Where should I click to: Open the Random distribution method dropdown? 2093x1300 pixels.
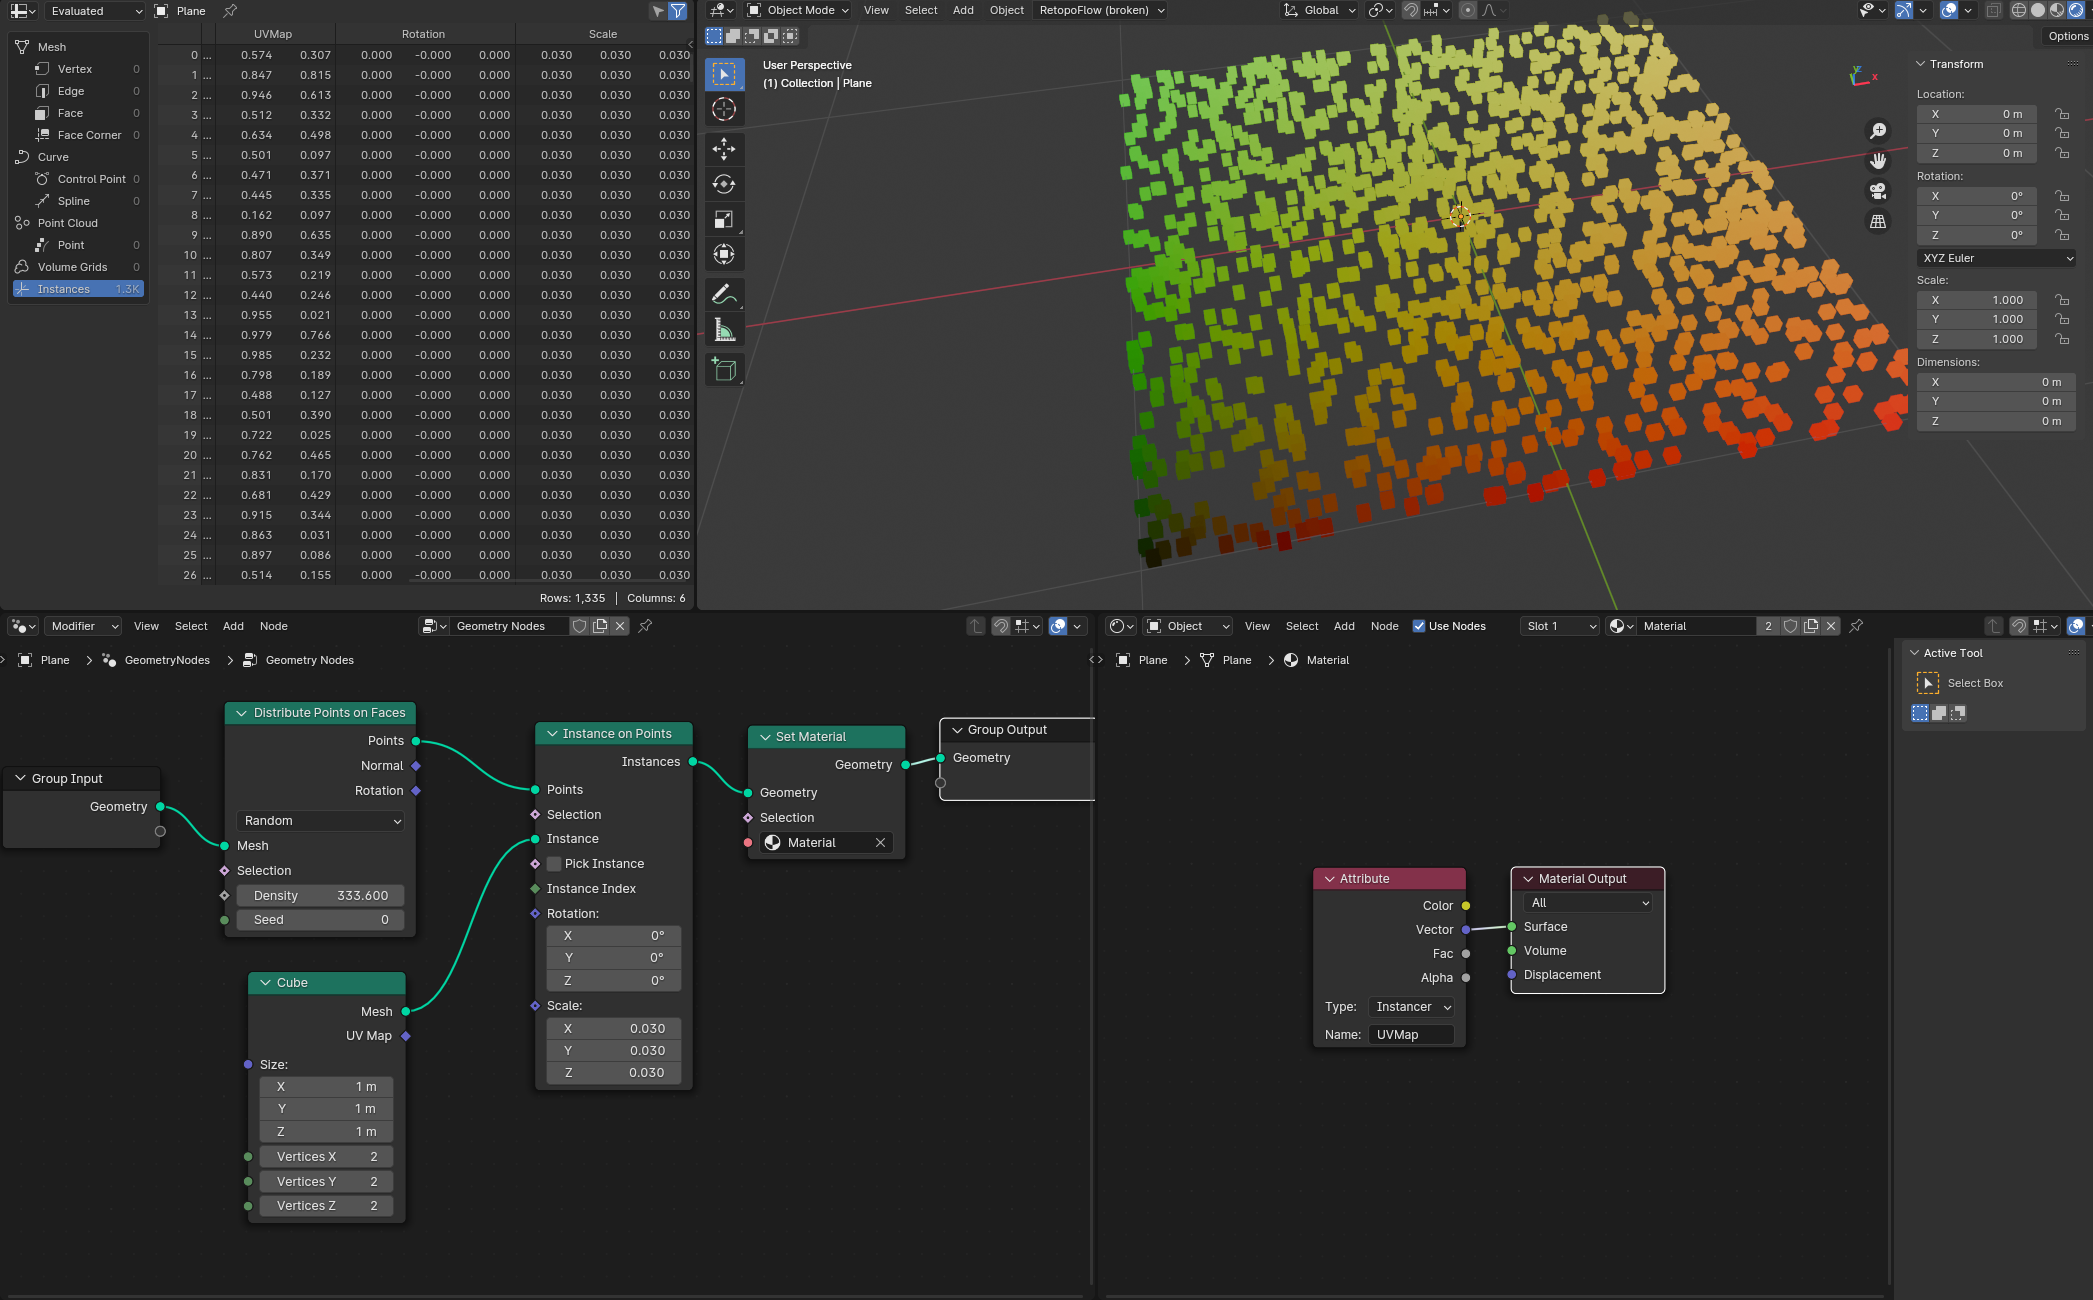(x=321, y=821)
